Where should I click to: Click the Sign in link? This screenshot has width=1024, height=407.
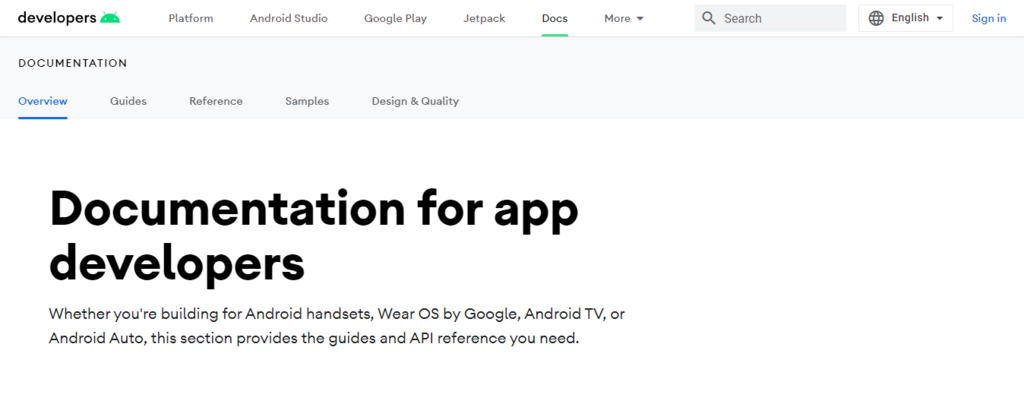(989, 18)
